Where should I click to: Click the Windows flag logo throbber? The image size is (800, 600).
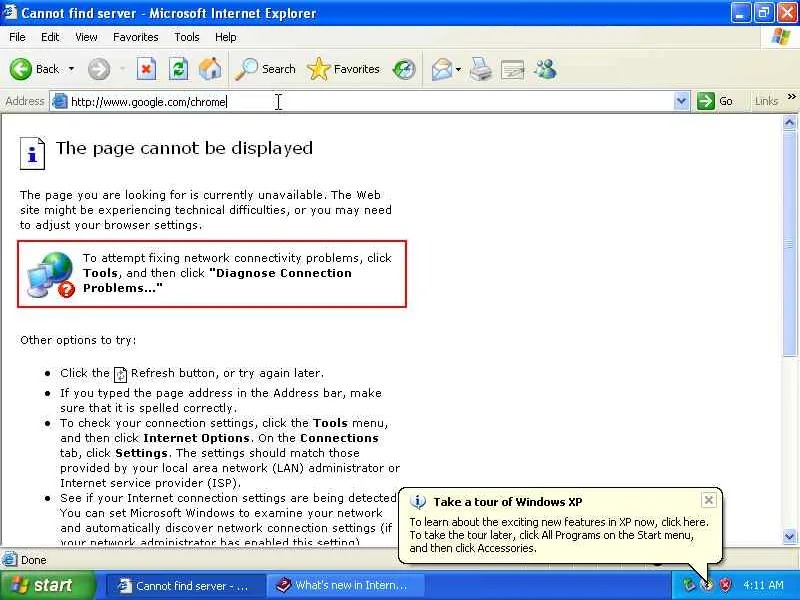[x=781, y=37]
